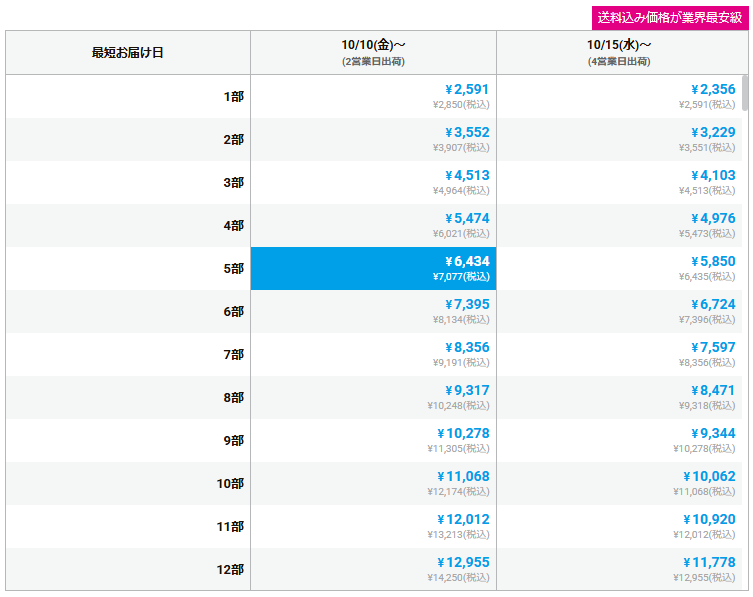Select the highlighted ¥6,434 price for 5部
This screenshot has height=597, width=753.
coord(373,268)
